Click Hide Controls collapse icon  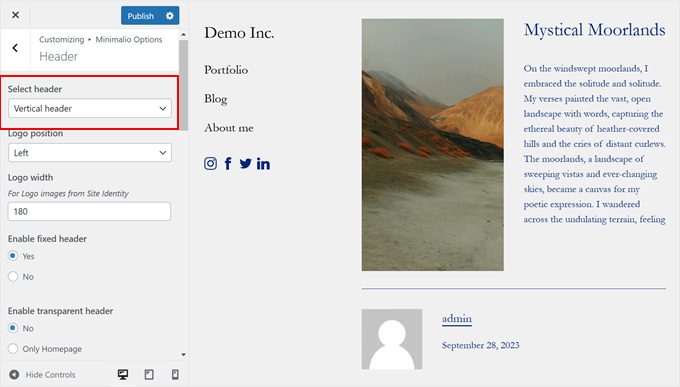point(14,374)
